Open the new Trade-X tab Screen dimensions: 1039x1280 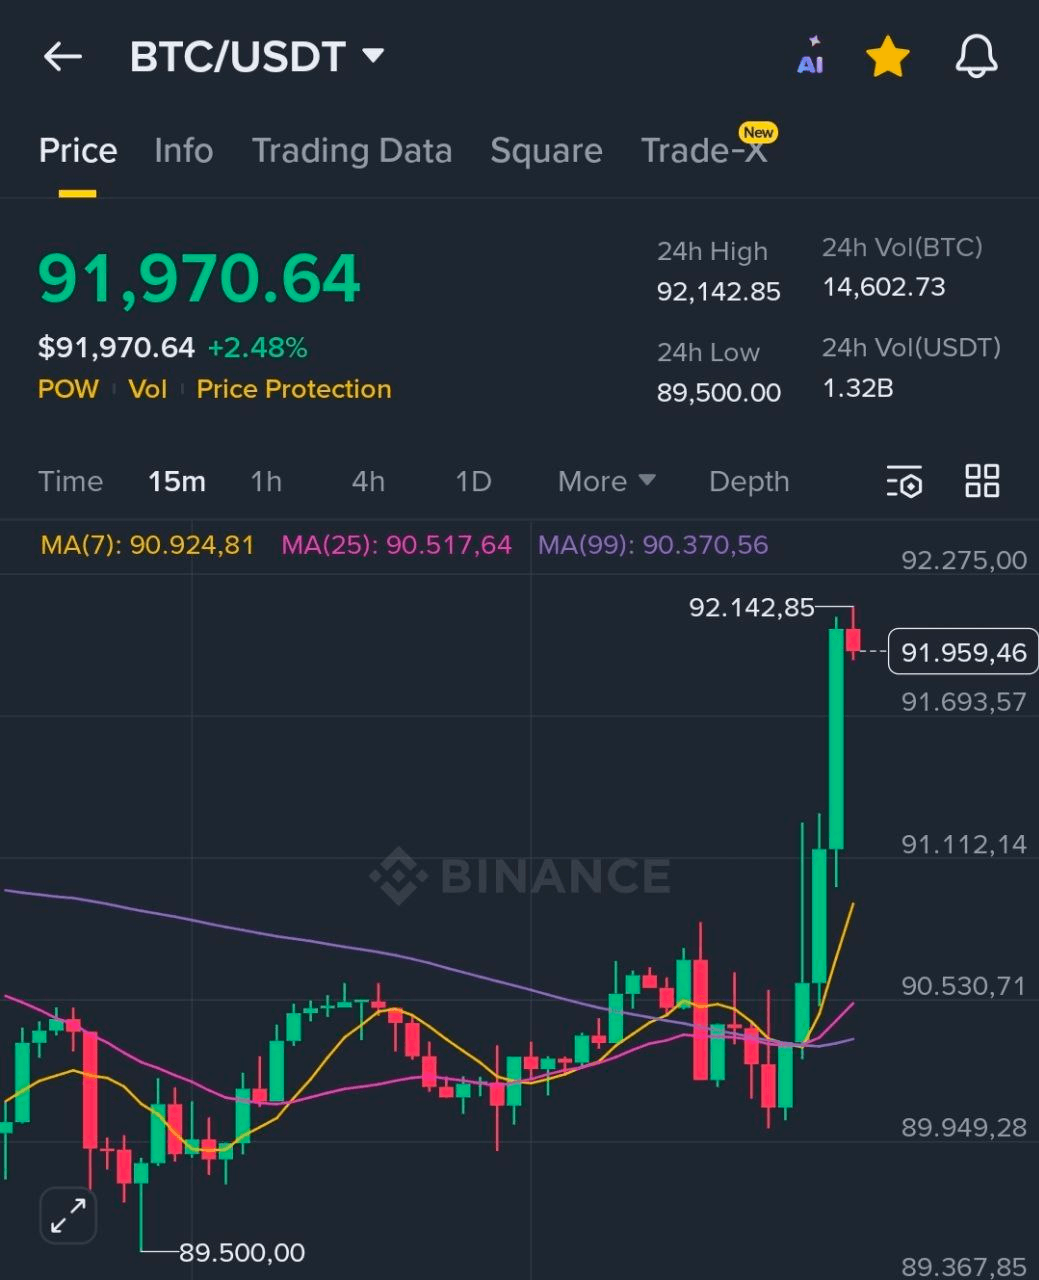pos(704,151)
